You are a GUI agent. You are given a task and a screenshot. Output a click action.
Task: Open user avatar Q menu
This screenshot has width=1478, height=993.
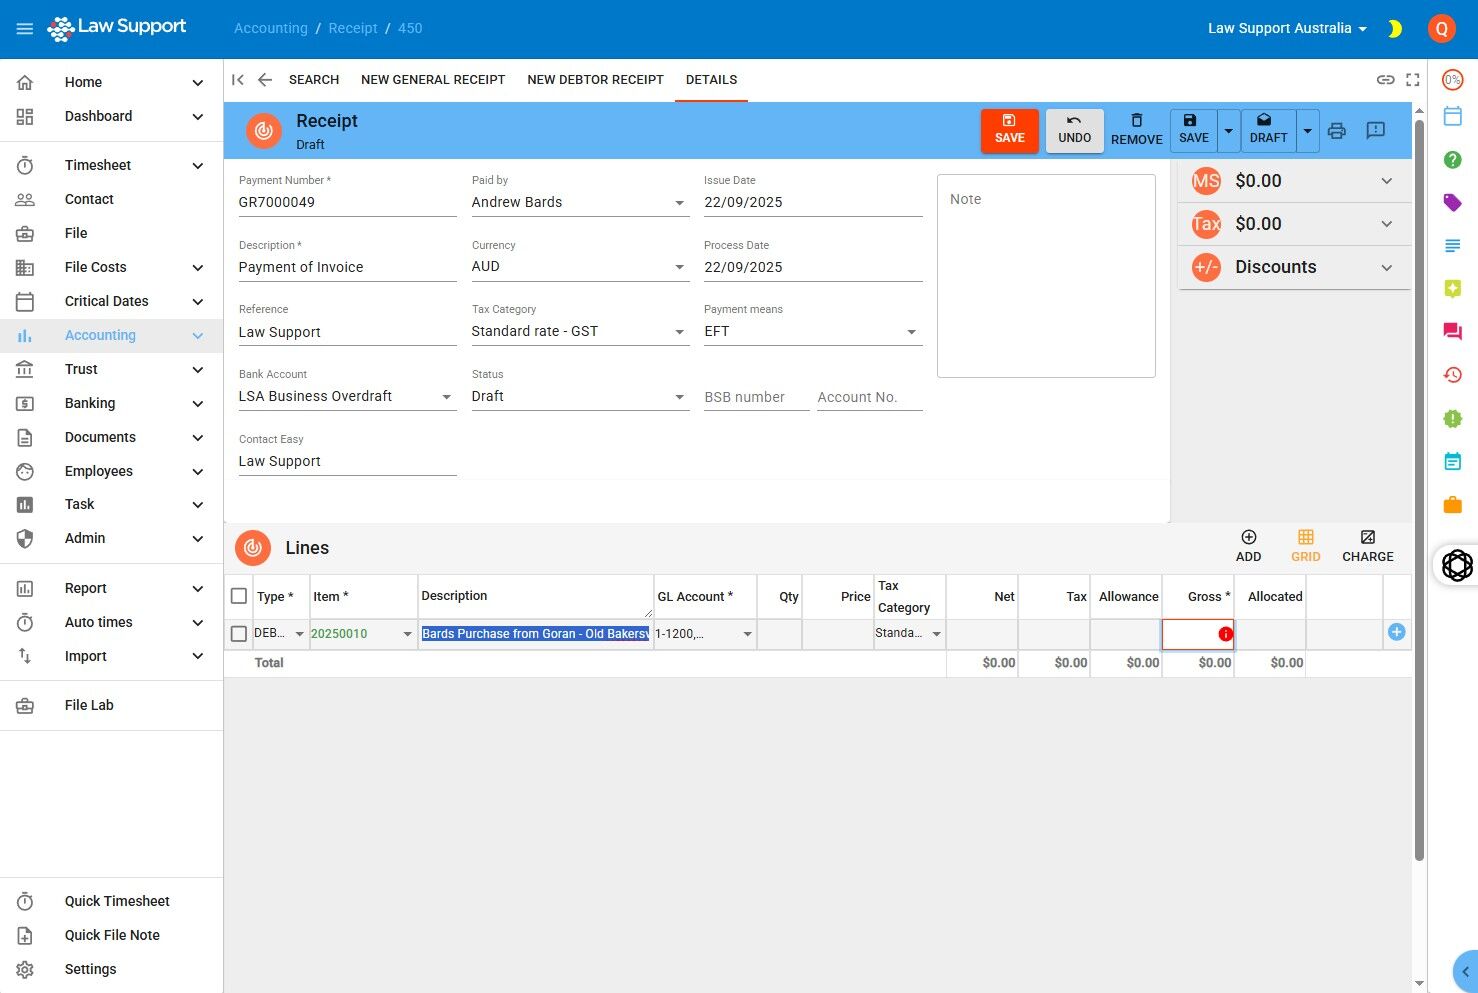pos(1441,29)
